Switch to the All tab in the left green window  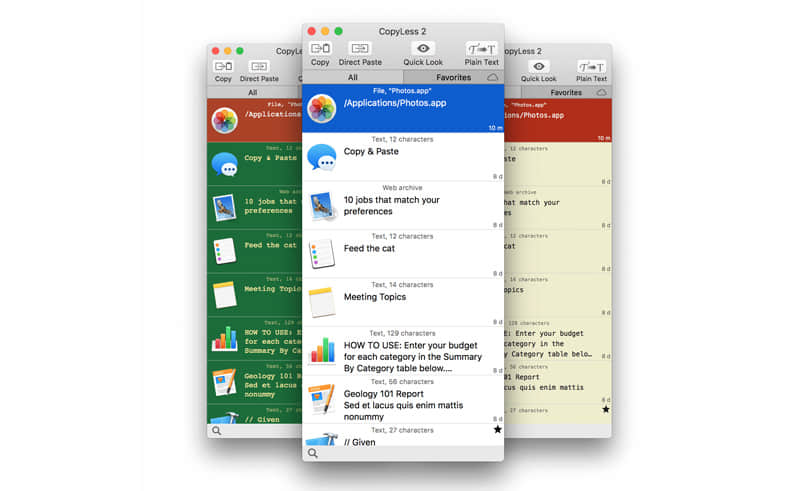(253, 92)
